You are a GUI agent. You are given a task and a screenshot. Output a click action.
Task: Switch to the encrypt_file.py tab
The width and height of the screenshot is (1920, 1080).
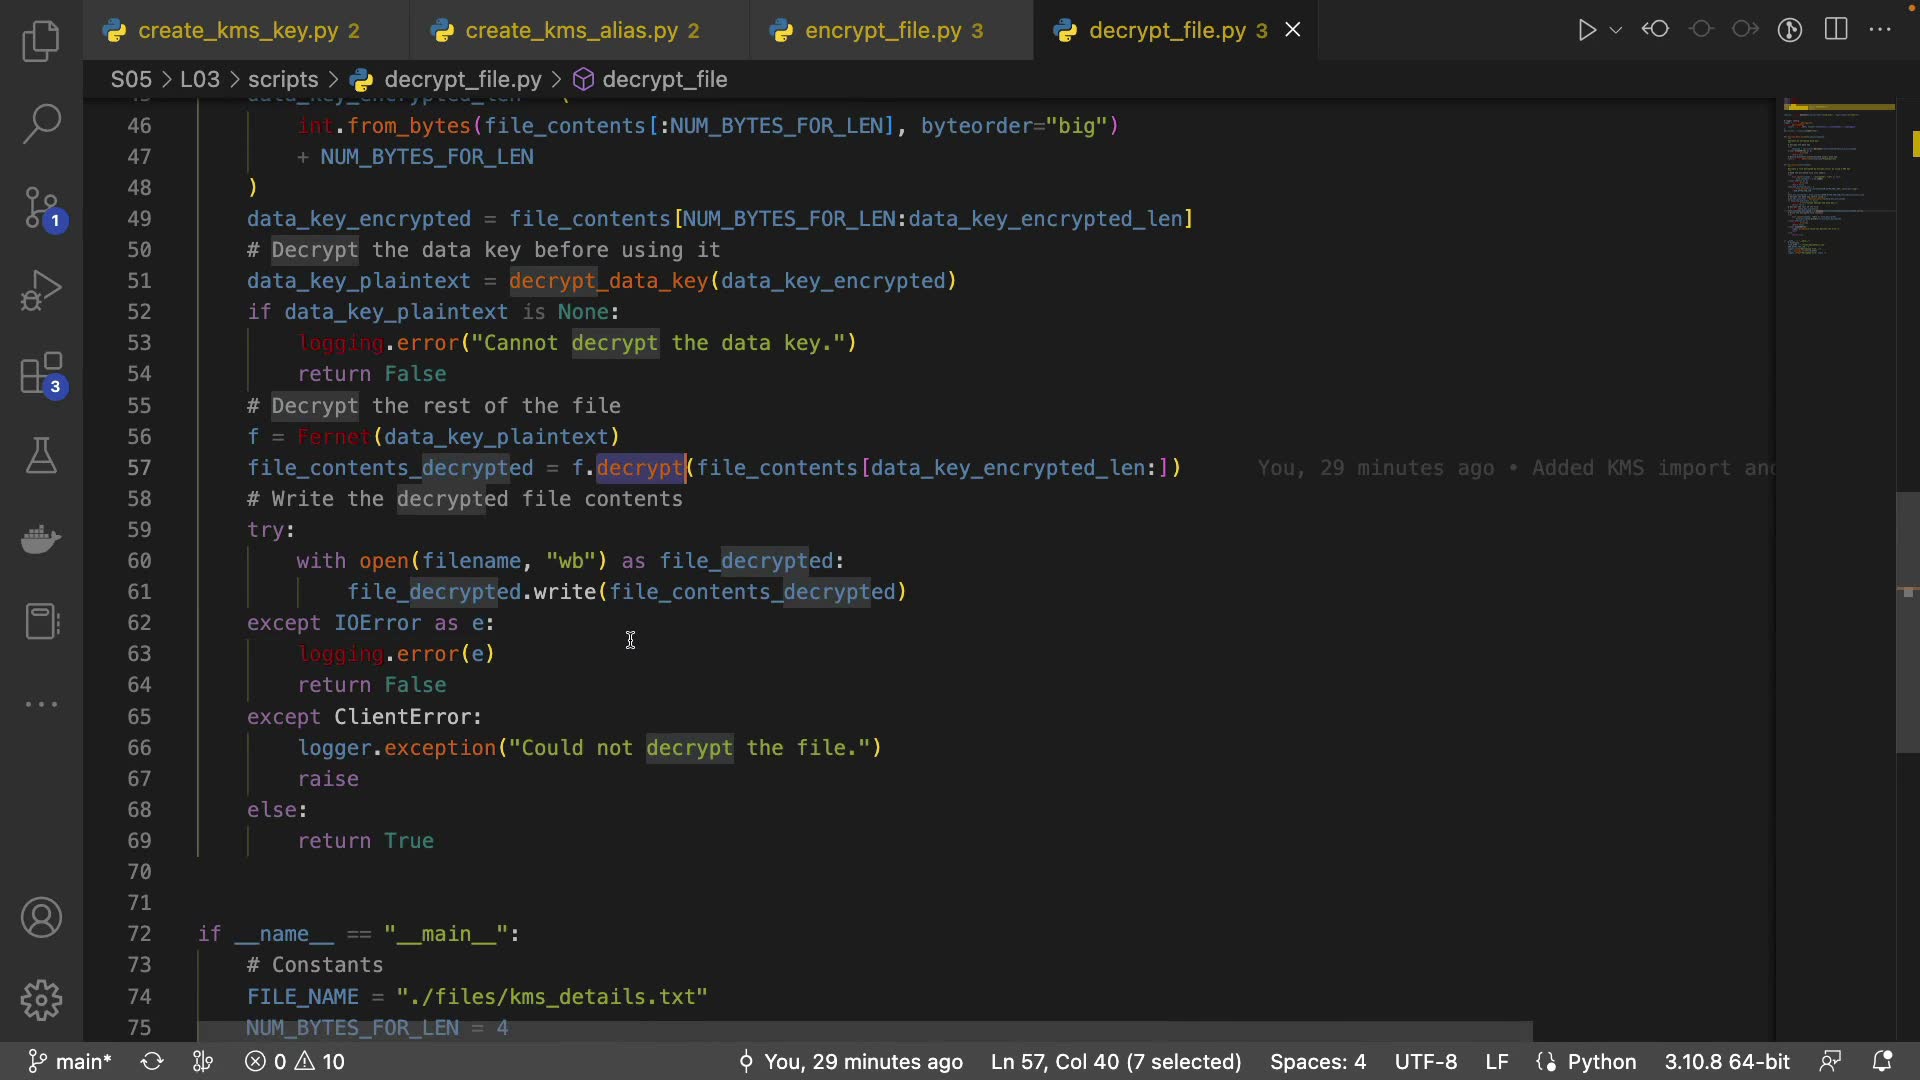tap(882, 31)
